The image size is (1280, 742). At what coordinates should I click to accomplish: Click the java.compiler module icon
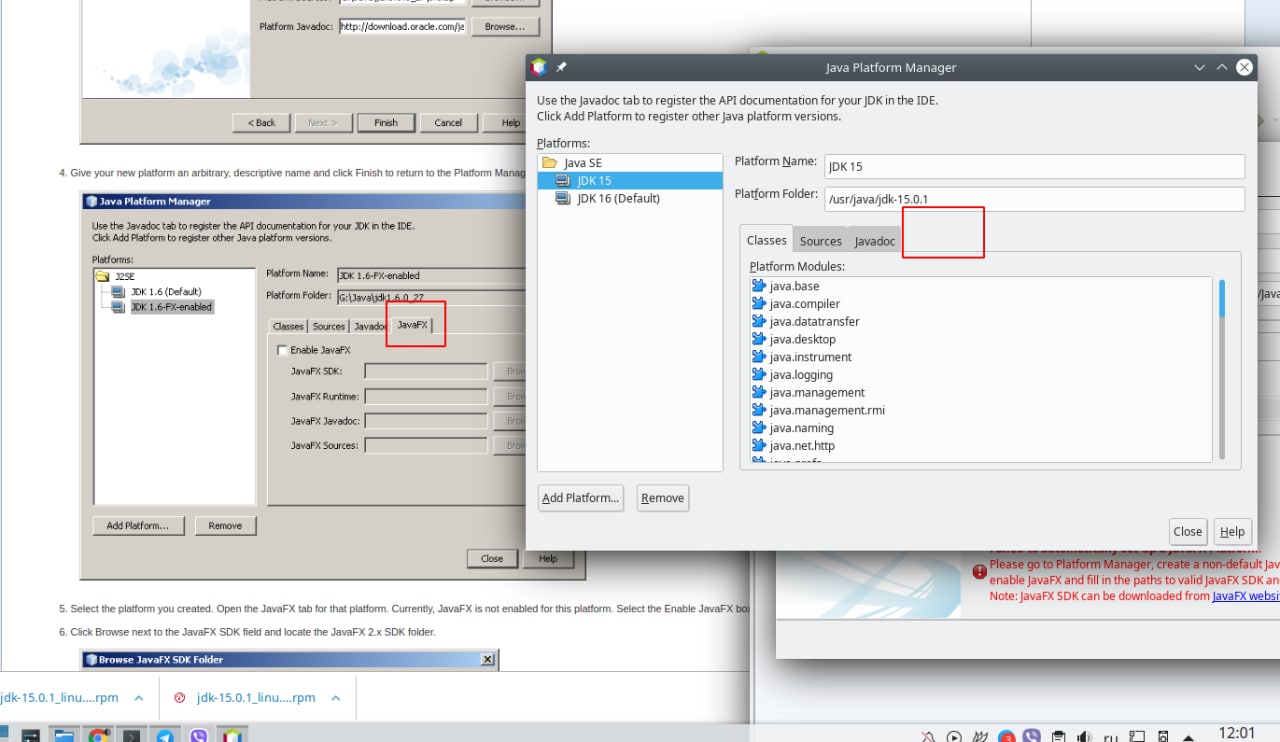click(759, 304)
